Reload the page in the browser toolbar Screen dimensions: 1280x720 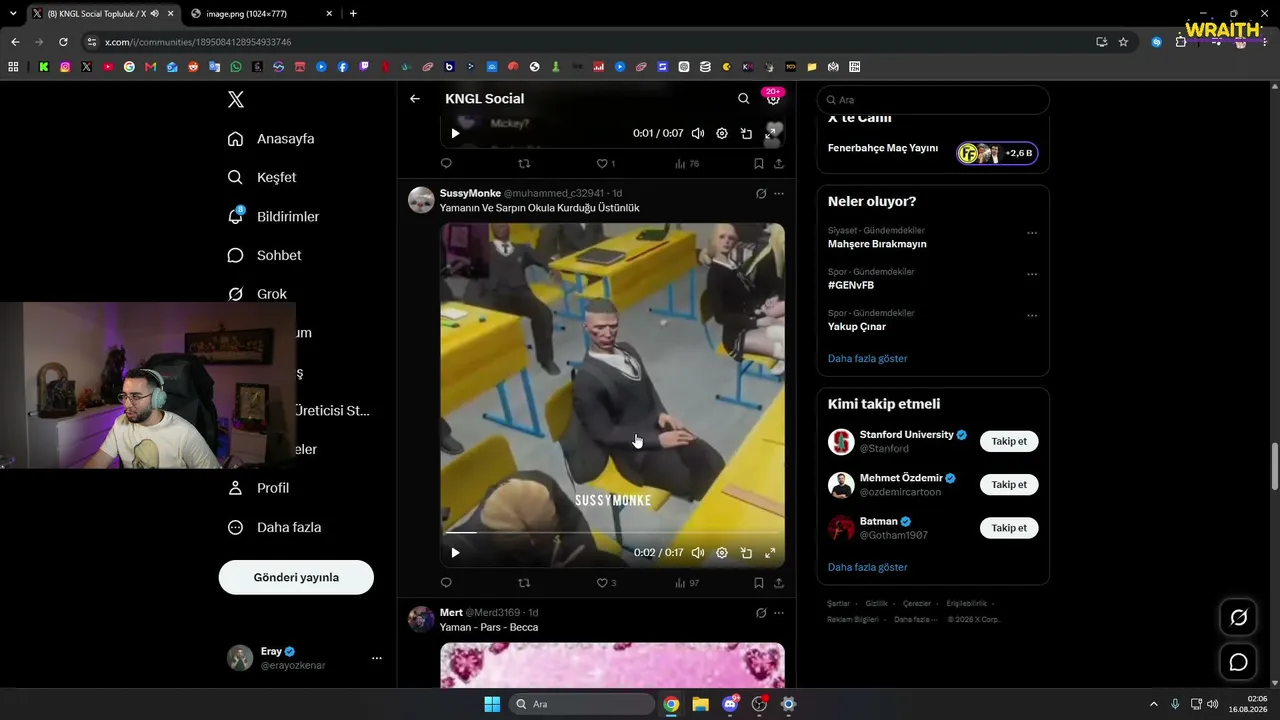(63, 42)
